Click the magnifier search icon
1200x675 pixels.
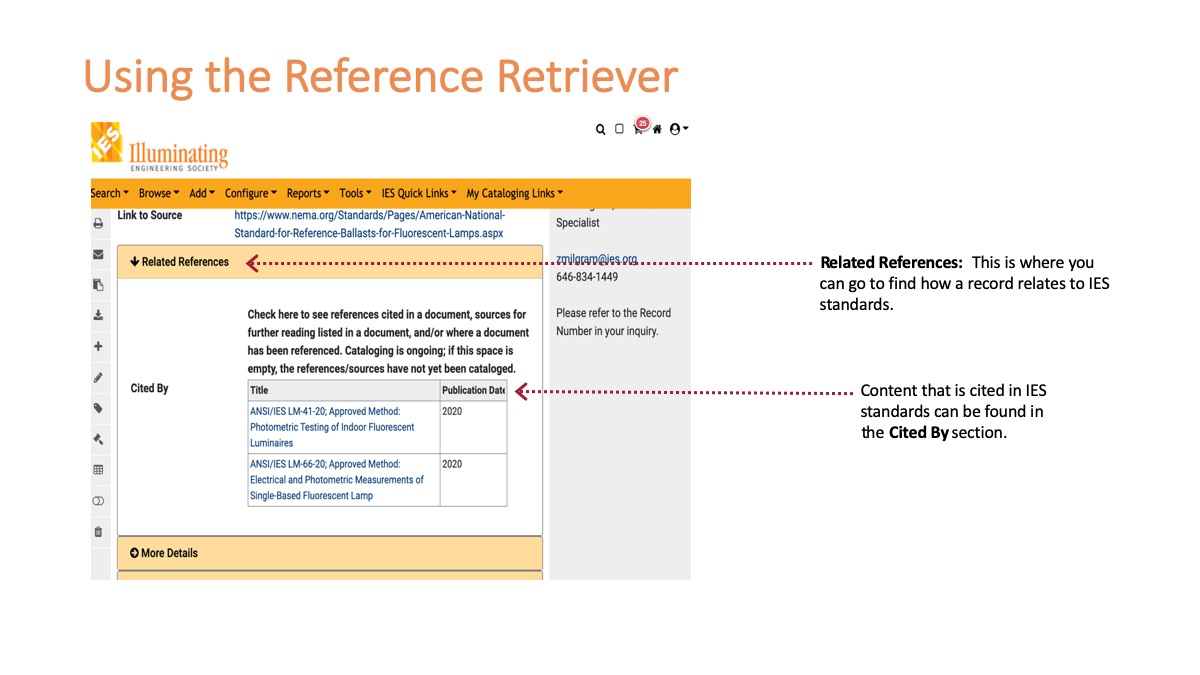(x=600, y=129)
